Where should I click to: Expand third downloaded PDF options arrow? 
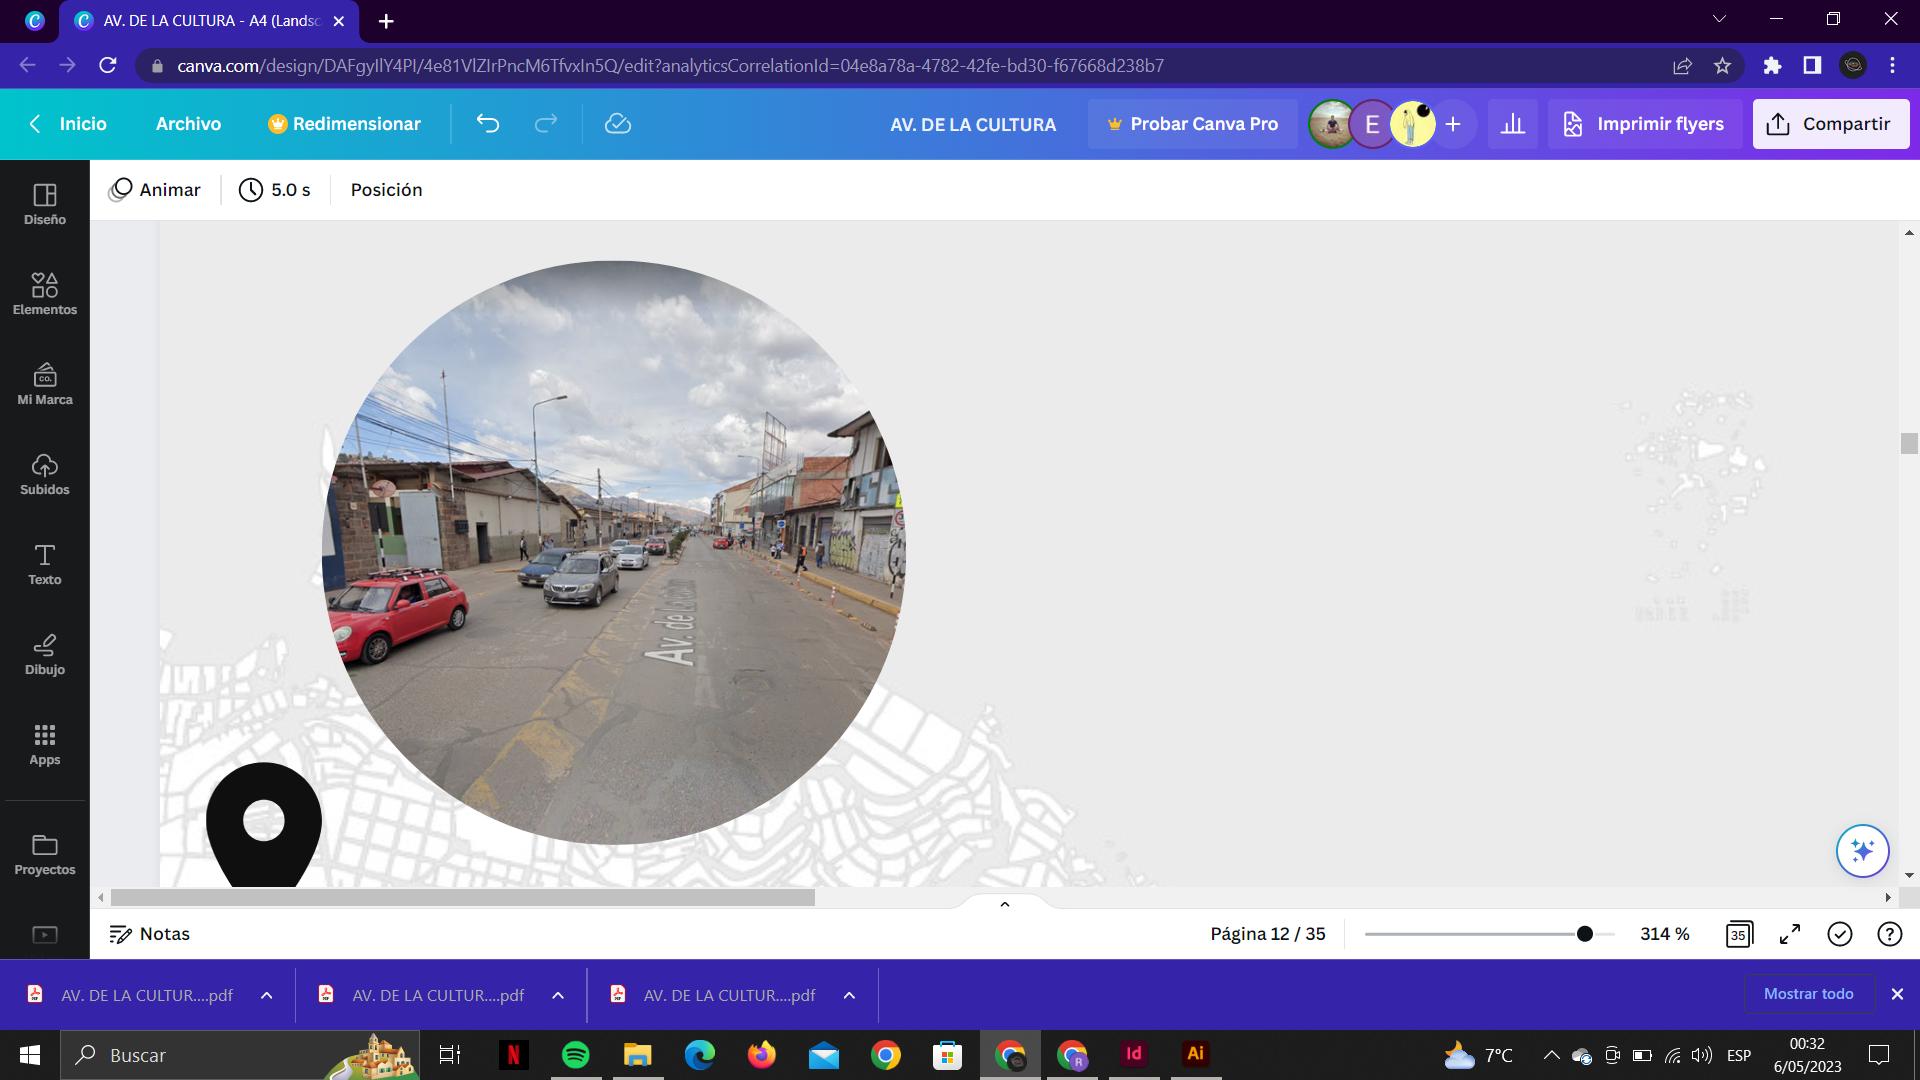click(x=849, y=995)
